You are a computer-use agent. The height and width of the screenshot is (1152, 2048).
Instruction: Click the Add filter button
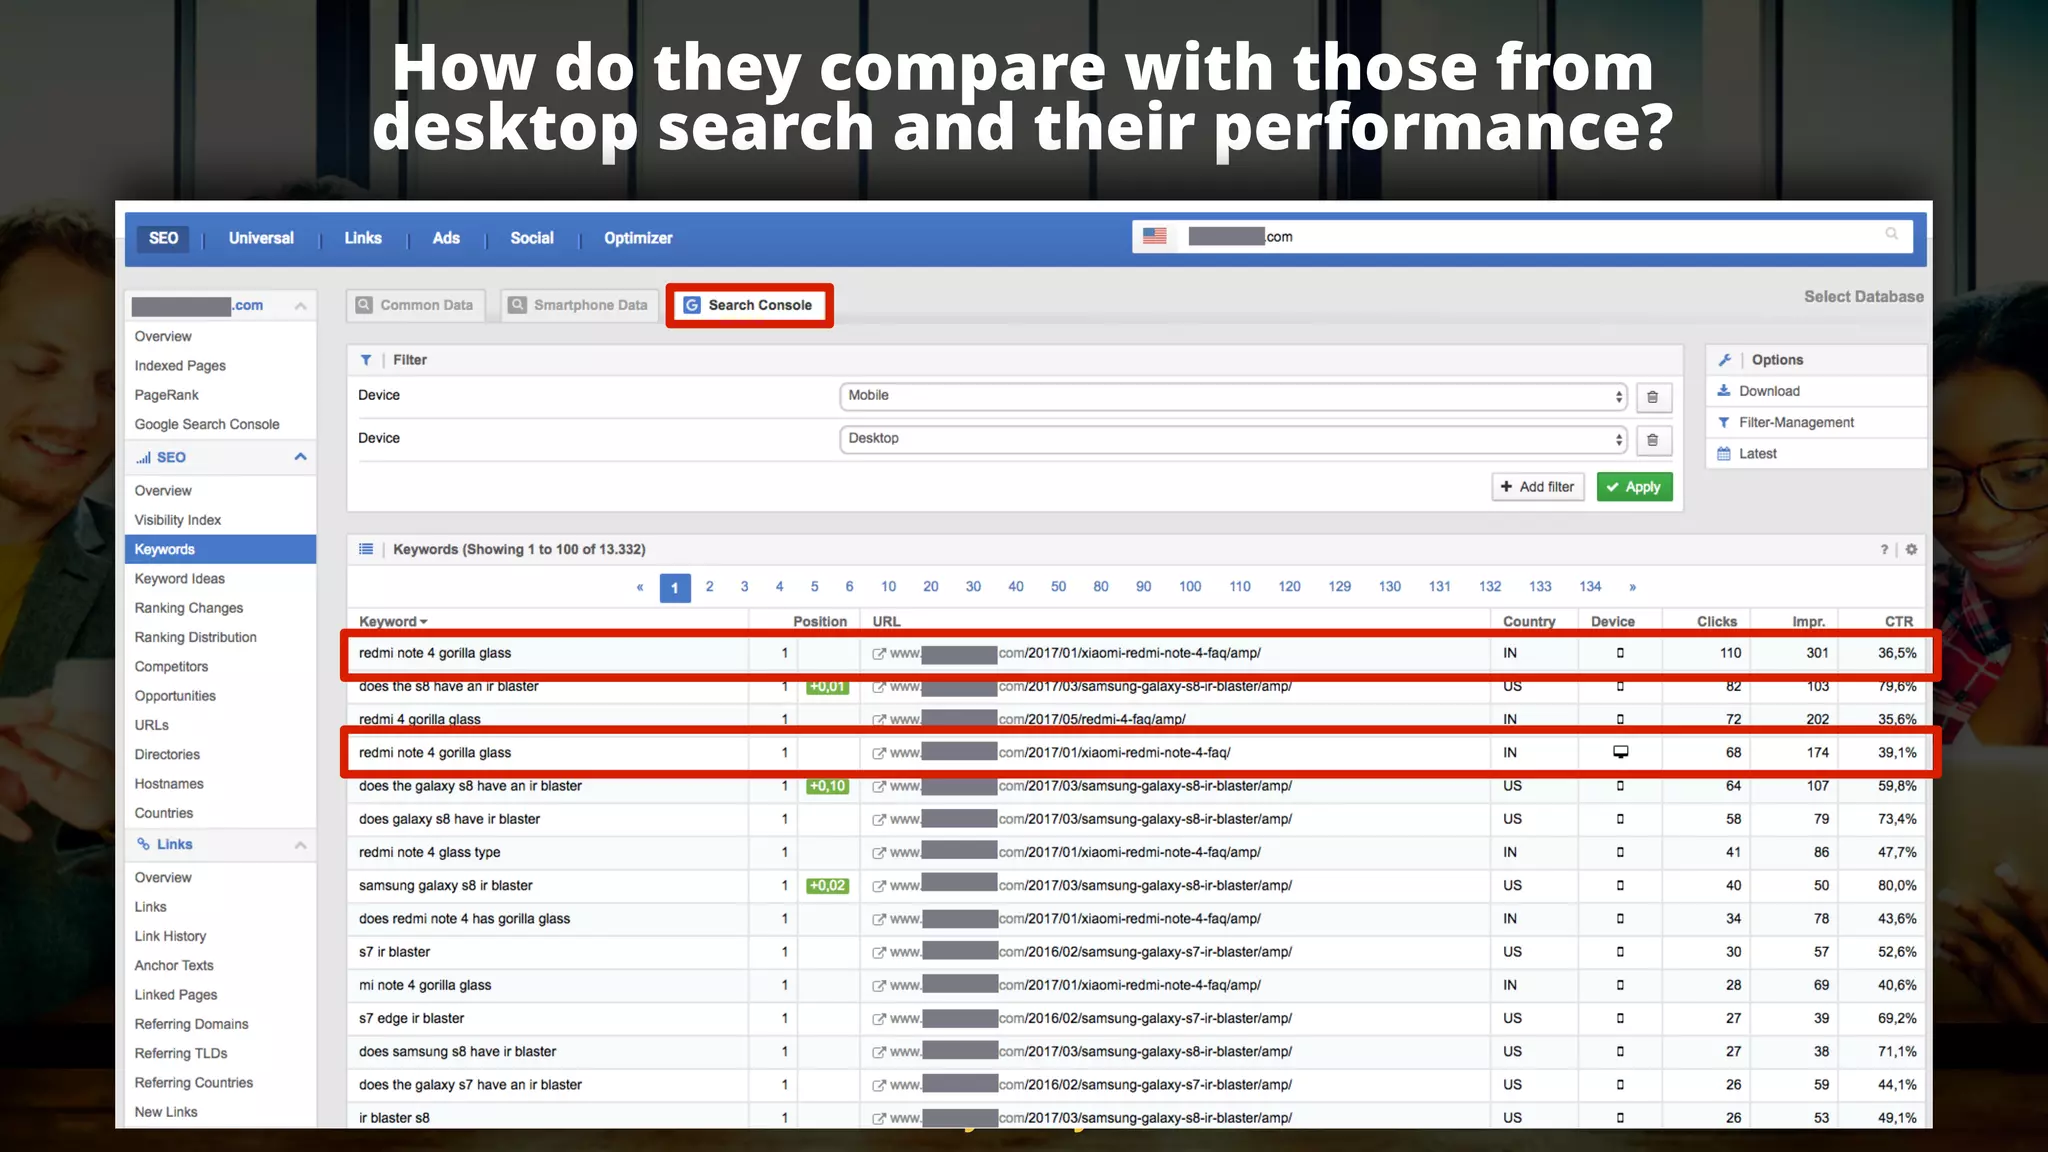(1538, 487)
